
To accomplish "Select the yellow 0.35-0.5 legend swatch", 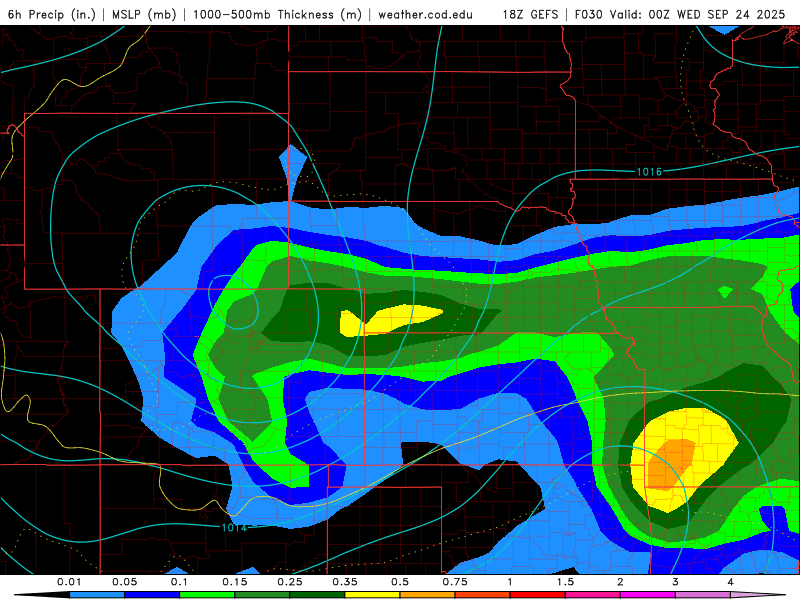I will (x=372, y=595).
